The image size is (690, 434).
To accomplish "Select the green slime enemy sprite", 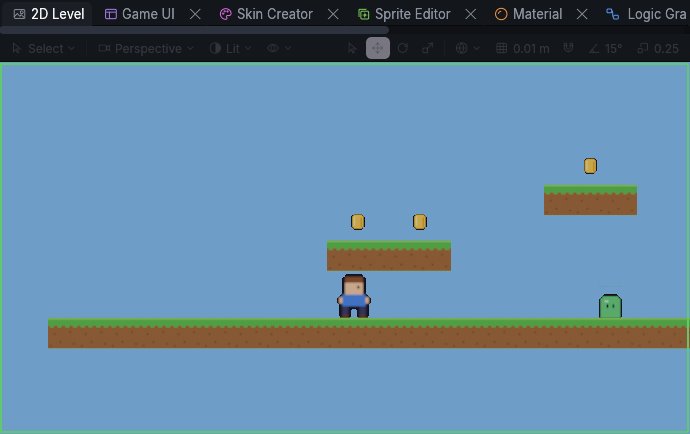I will click(x=610, y=306).
